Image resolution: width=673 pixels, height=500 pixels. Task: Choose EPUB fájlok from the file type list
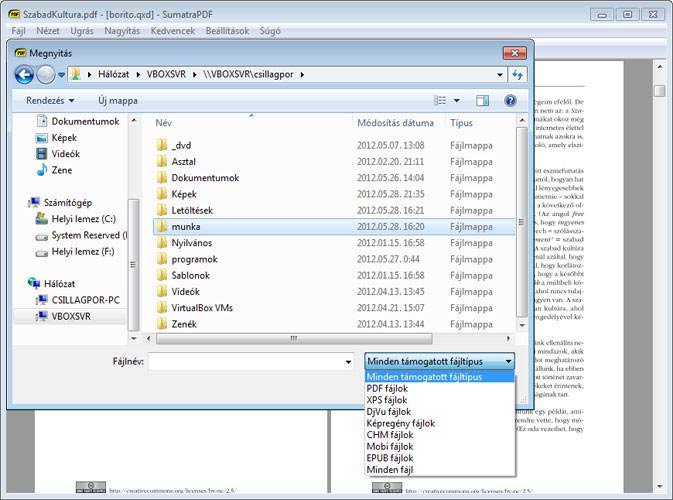click(440, 458)
